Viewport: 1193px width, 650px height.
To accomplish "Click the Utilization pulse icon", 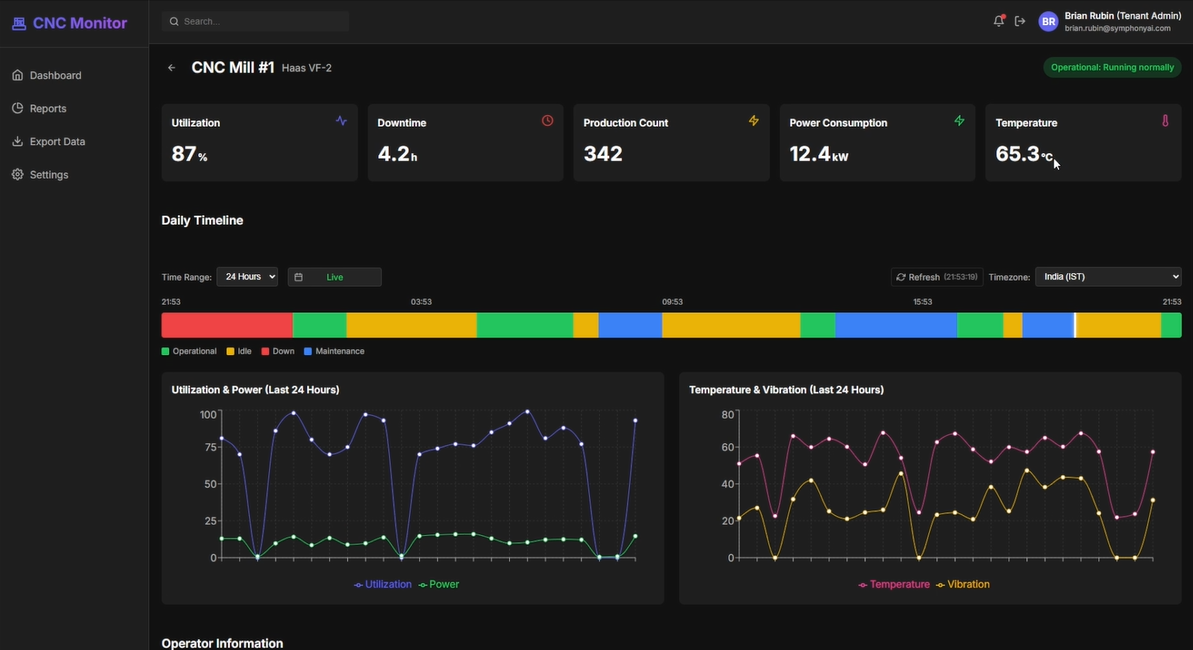I will point(341,121).
